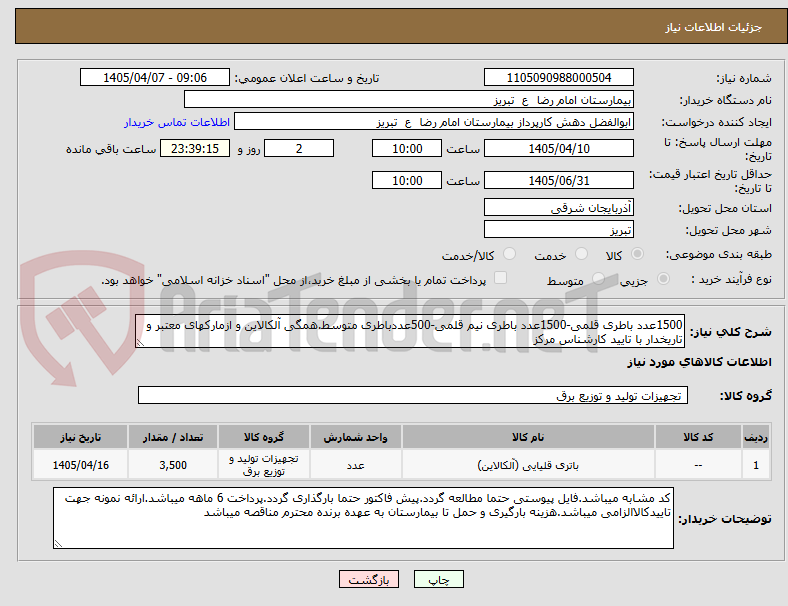Click the announcement date field 1405/04/07 - 09:06
This screenshot has height=606, width=788.
pyautogui.click(x=155, y=77)
